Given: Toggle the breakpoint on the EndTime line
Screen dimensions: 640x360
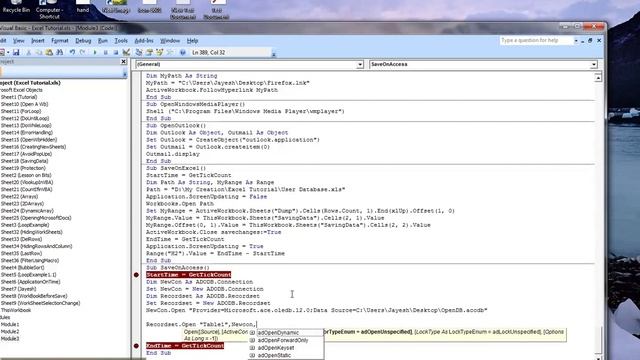Looking at the screenshot, I should 136,346.
